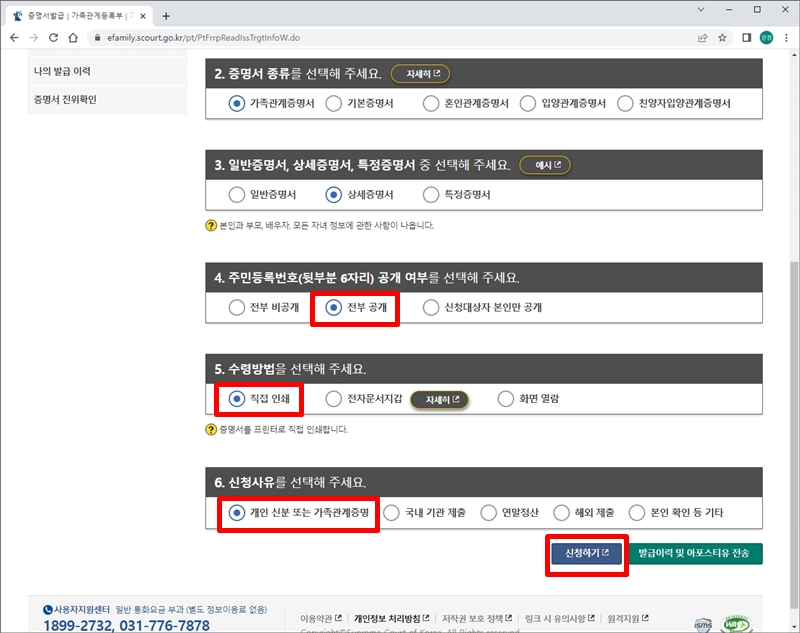
Task: Open 자세히 button for certificate types
Action: 420,74
